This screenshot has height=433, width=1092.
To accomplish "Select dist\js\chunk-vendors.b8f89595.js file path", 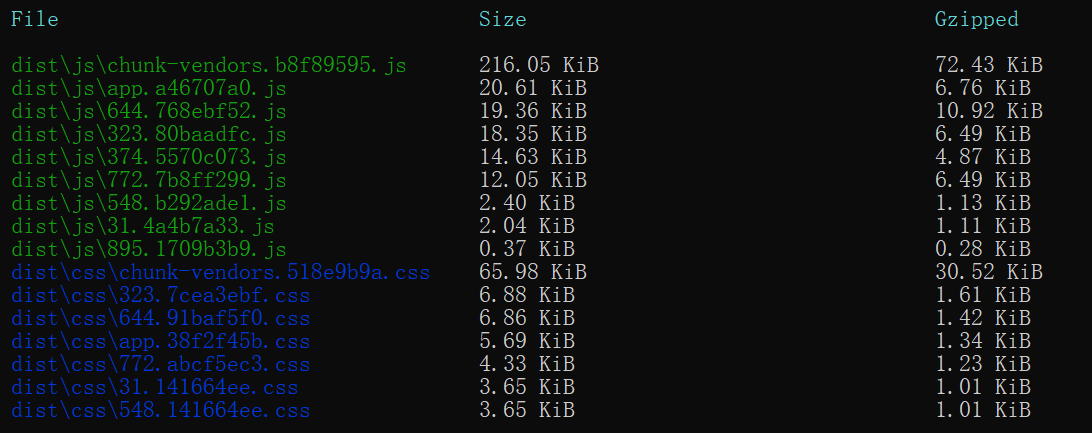I will (x=208, y=65).
